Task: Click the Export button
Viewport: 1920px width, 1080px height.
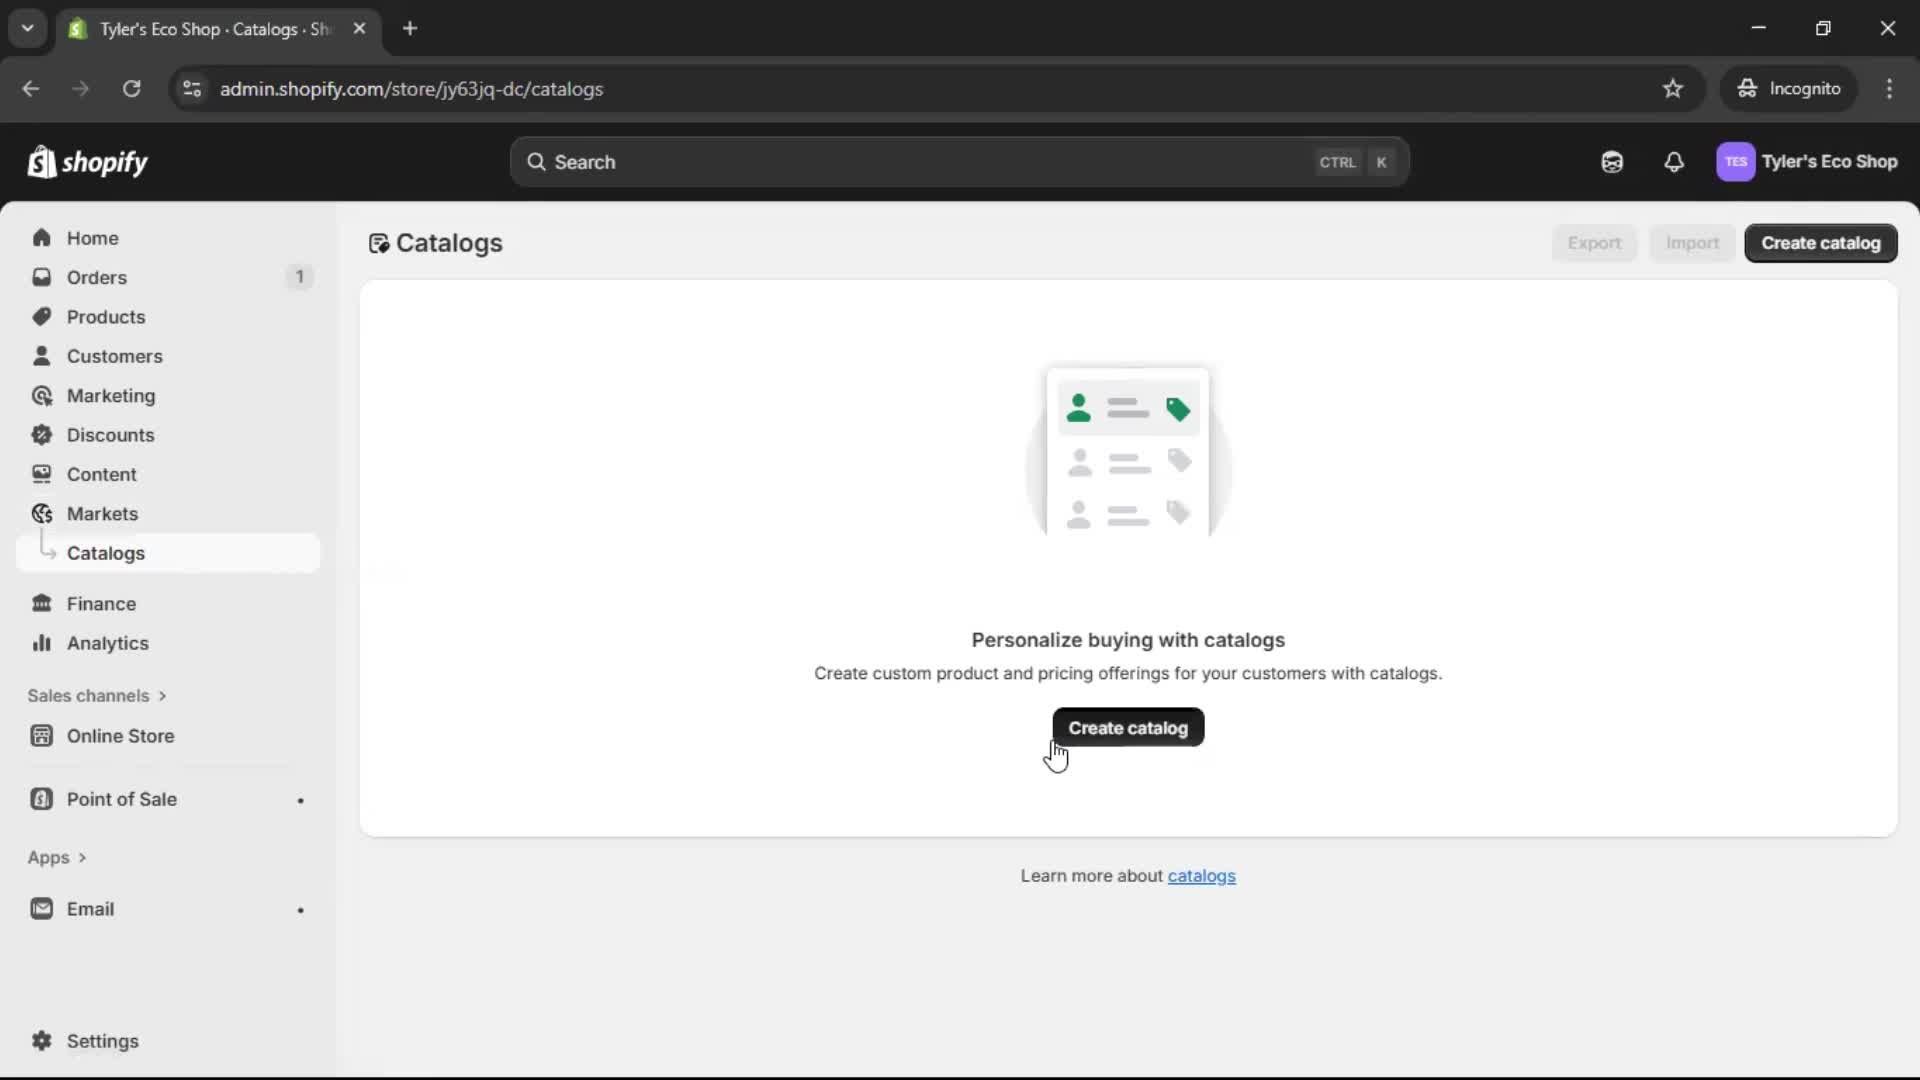Action: pyautogui.click(x=1593, y=243)
